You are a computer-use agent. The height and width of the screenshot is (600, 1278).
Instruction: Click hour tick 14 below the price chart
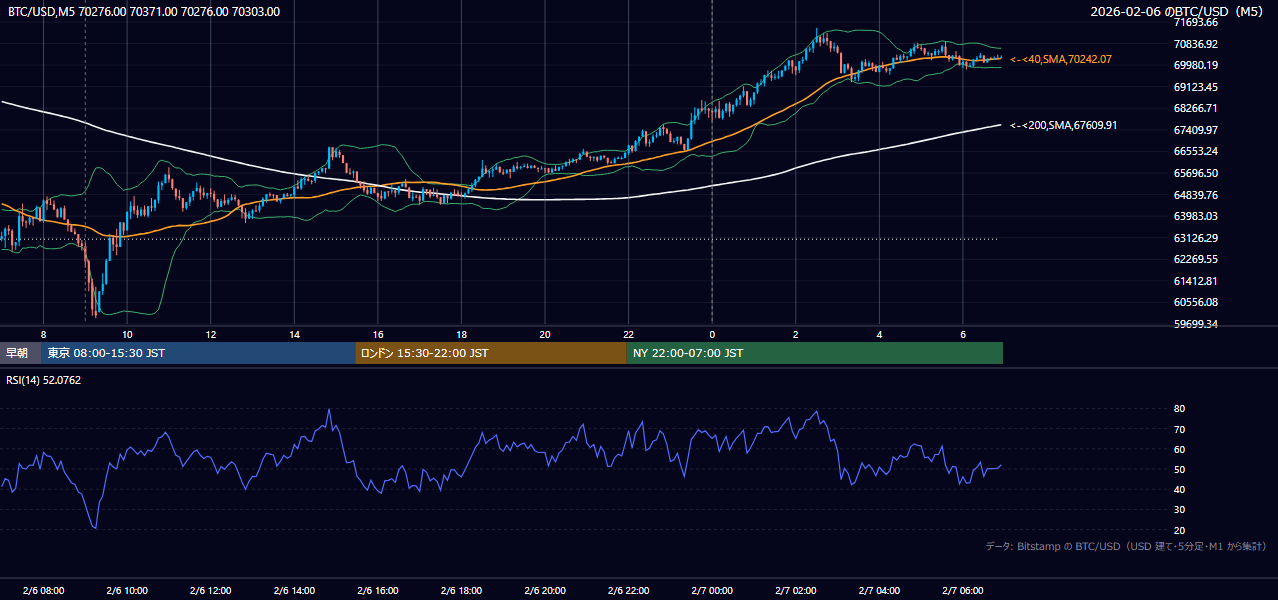pyautogui.click(x=295, y=334)
